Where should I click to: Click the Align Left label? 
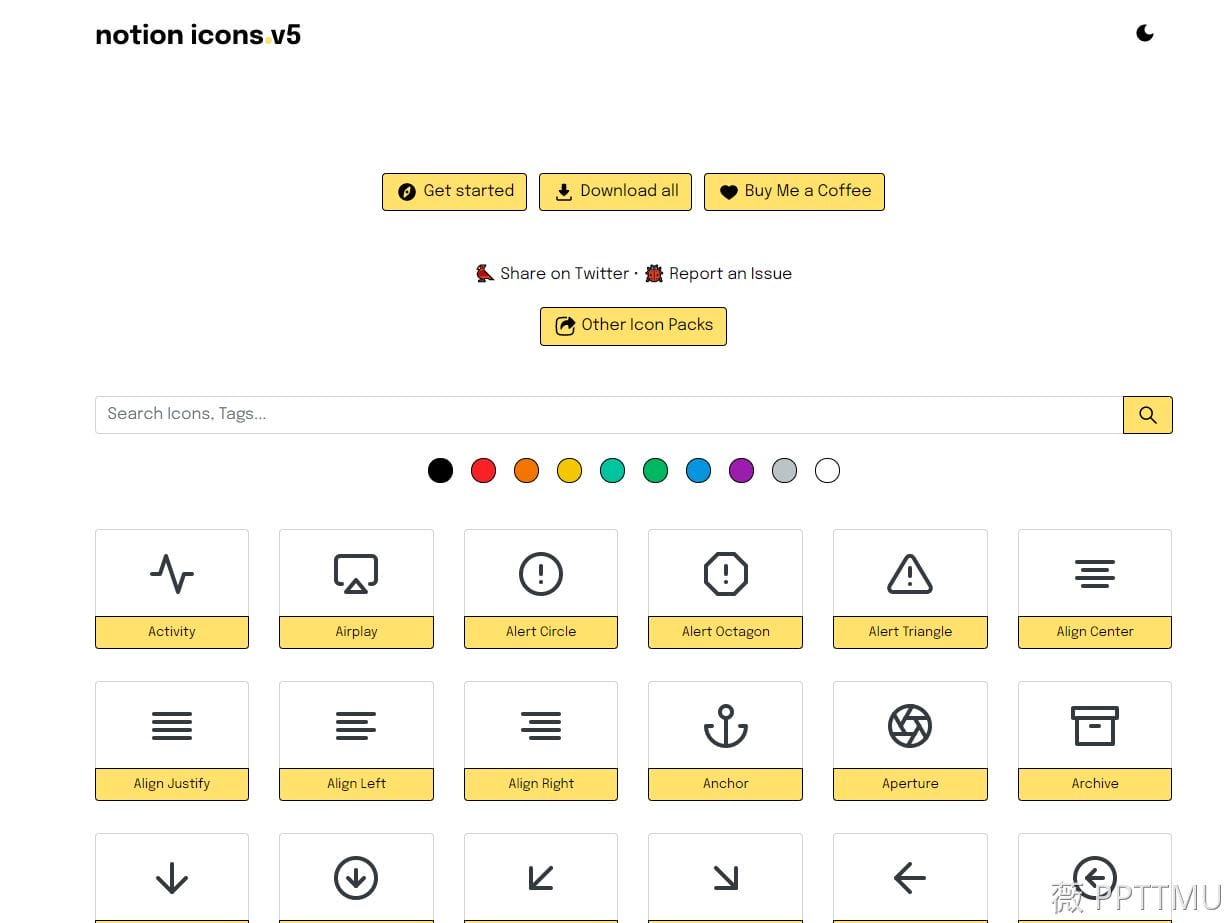click(356, 784)
